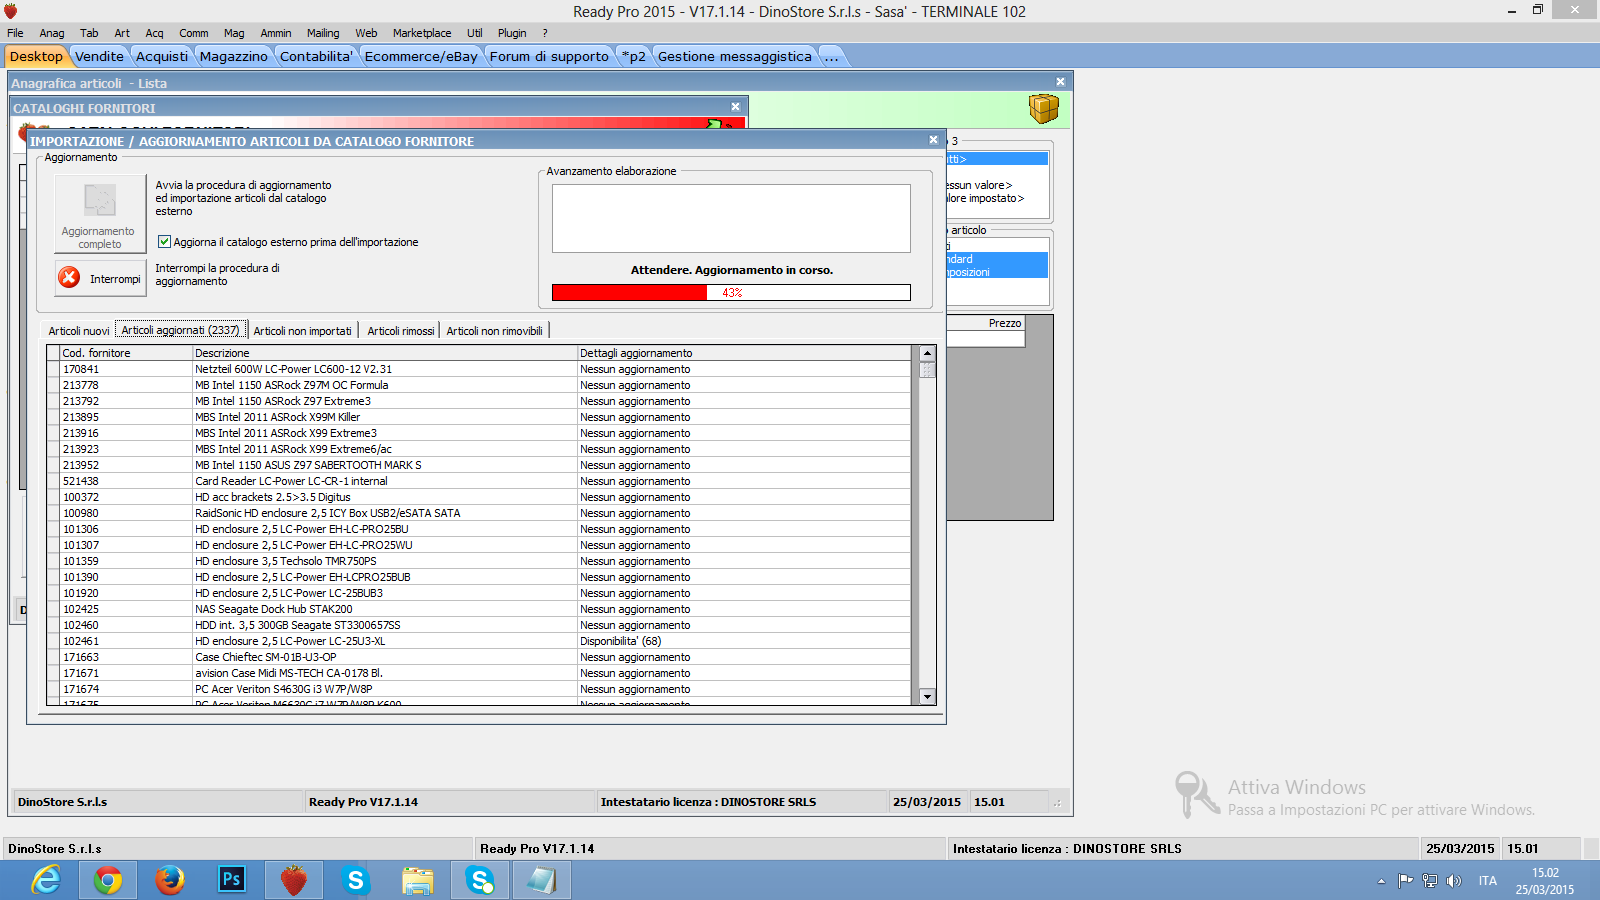The width and height of the screenshot is (1600, 900).
Task: Click the red progress bar at 43%
Action: pyautogui.click(x=731, y=293)
